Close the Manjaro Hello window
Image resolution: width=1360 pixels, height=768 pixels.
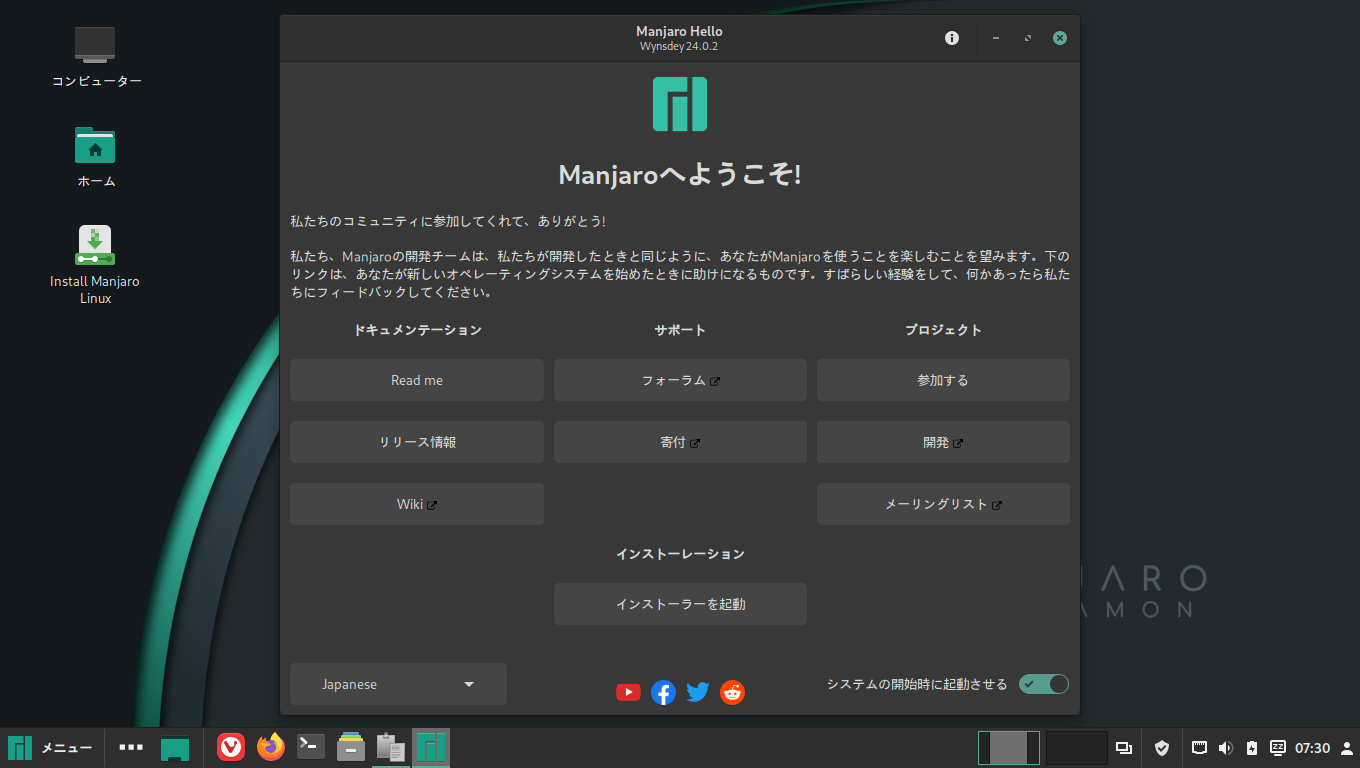(x=1060, y=38)
